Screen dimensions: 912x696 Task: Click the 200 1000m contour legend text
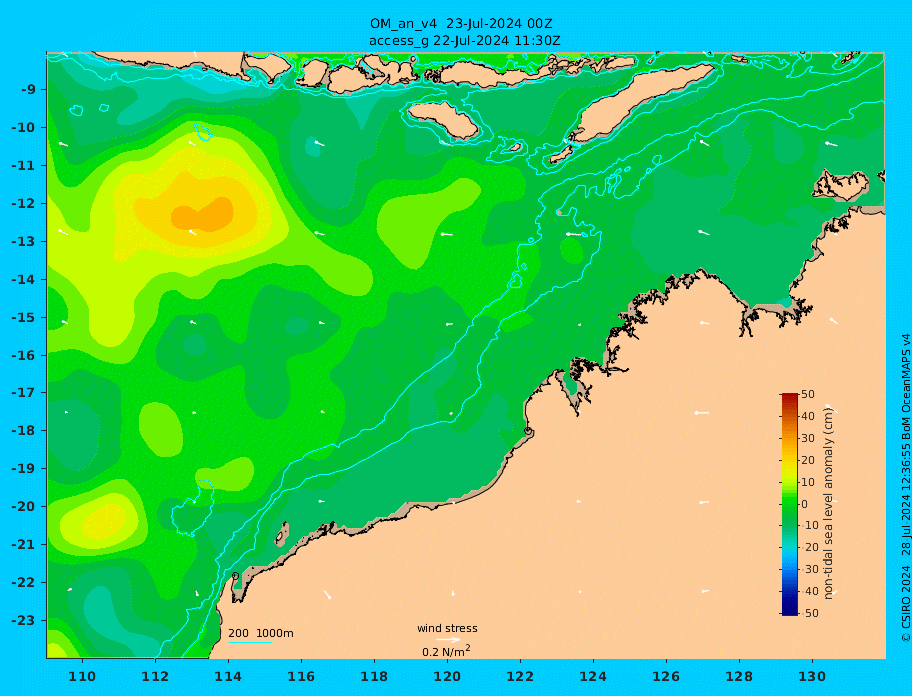261,633
